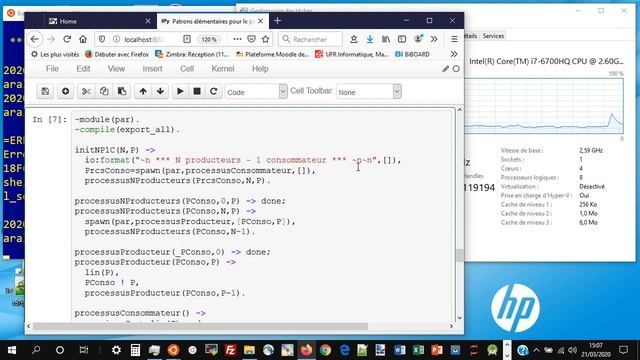Move the selected cell down
This screenshot has height=360, width=640.
coord(160,91)
